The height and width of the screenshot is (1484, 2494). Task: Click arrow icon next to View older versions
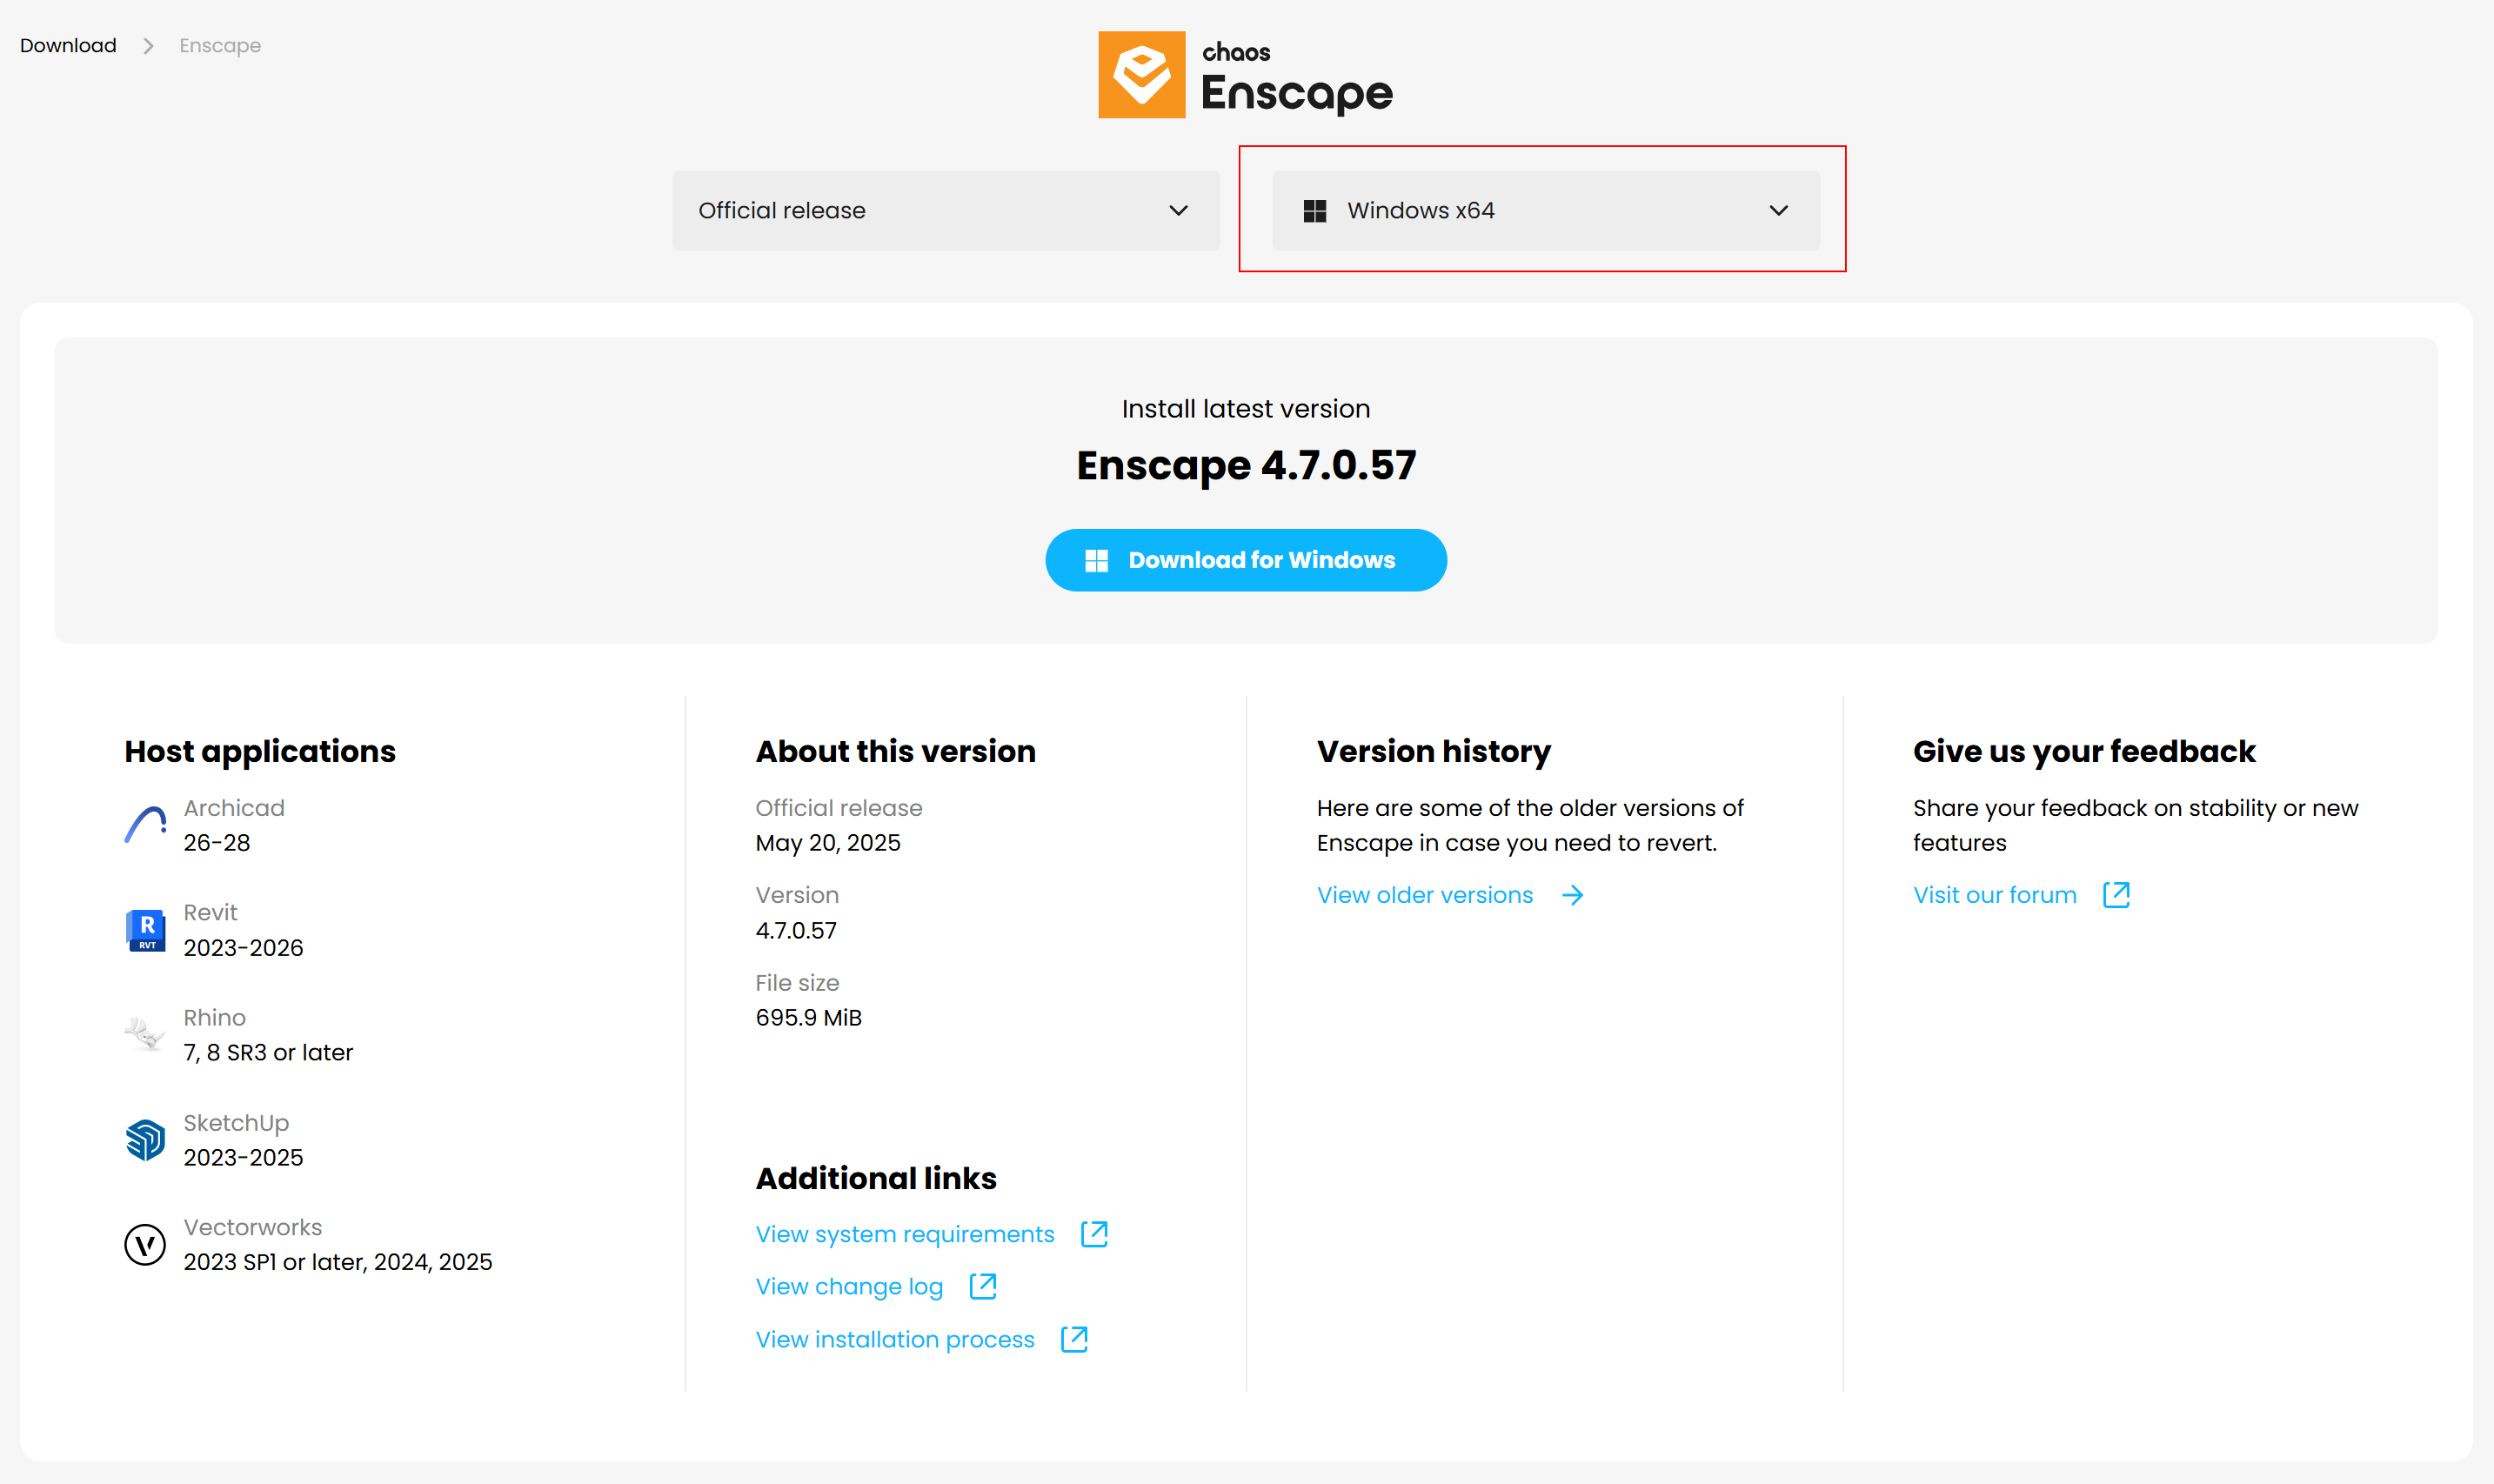click(1572, 895)
